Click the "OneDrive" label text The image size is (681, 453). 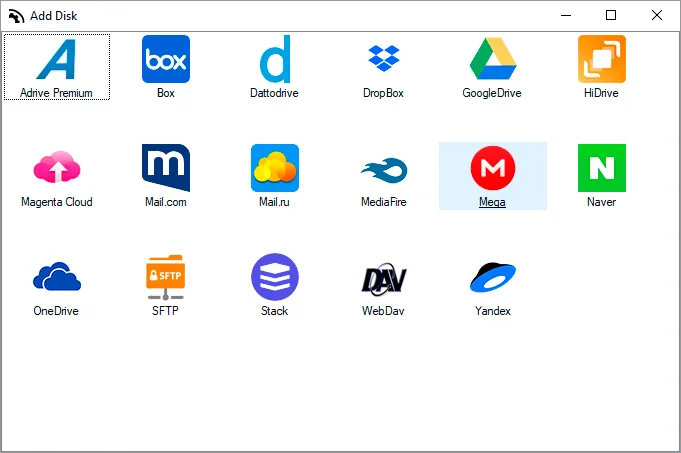(x=56, y=311)
